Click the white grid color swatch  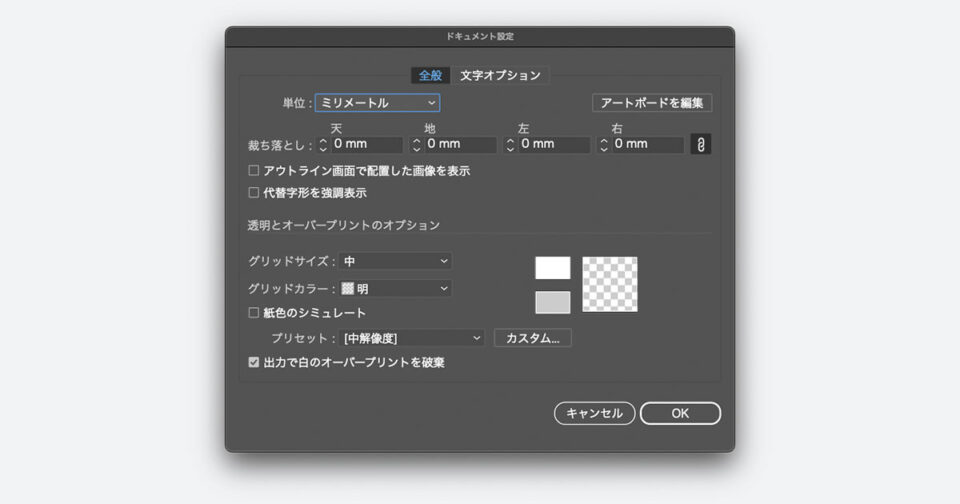point(553,268)
